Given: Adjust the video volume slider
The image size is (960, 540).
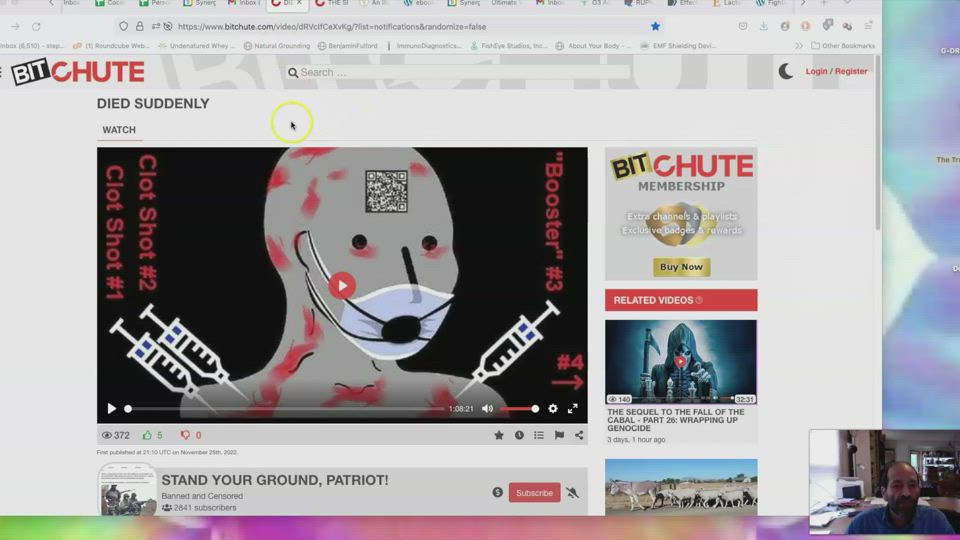Looking at the screenshot, I should [x=518, y=408].
